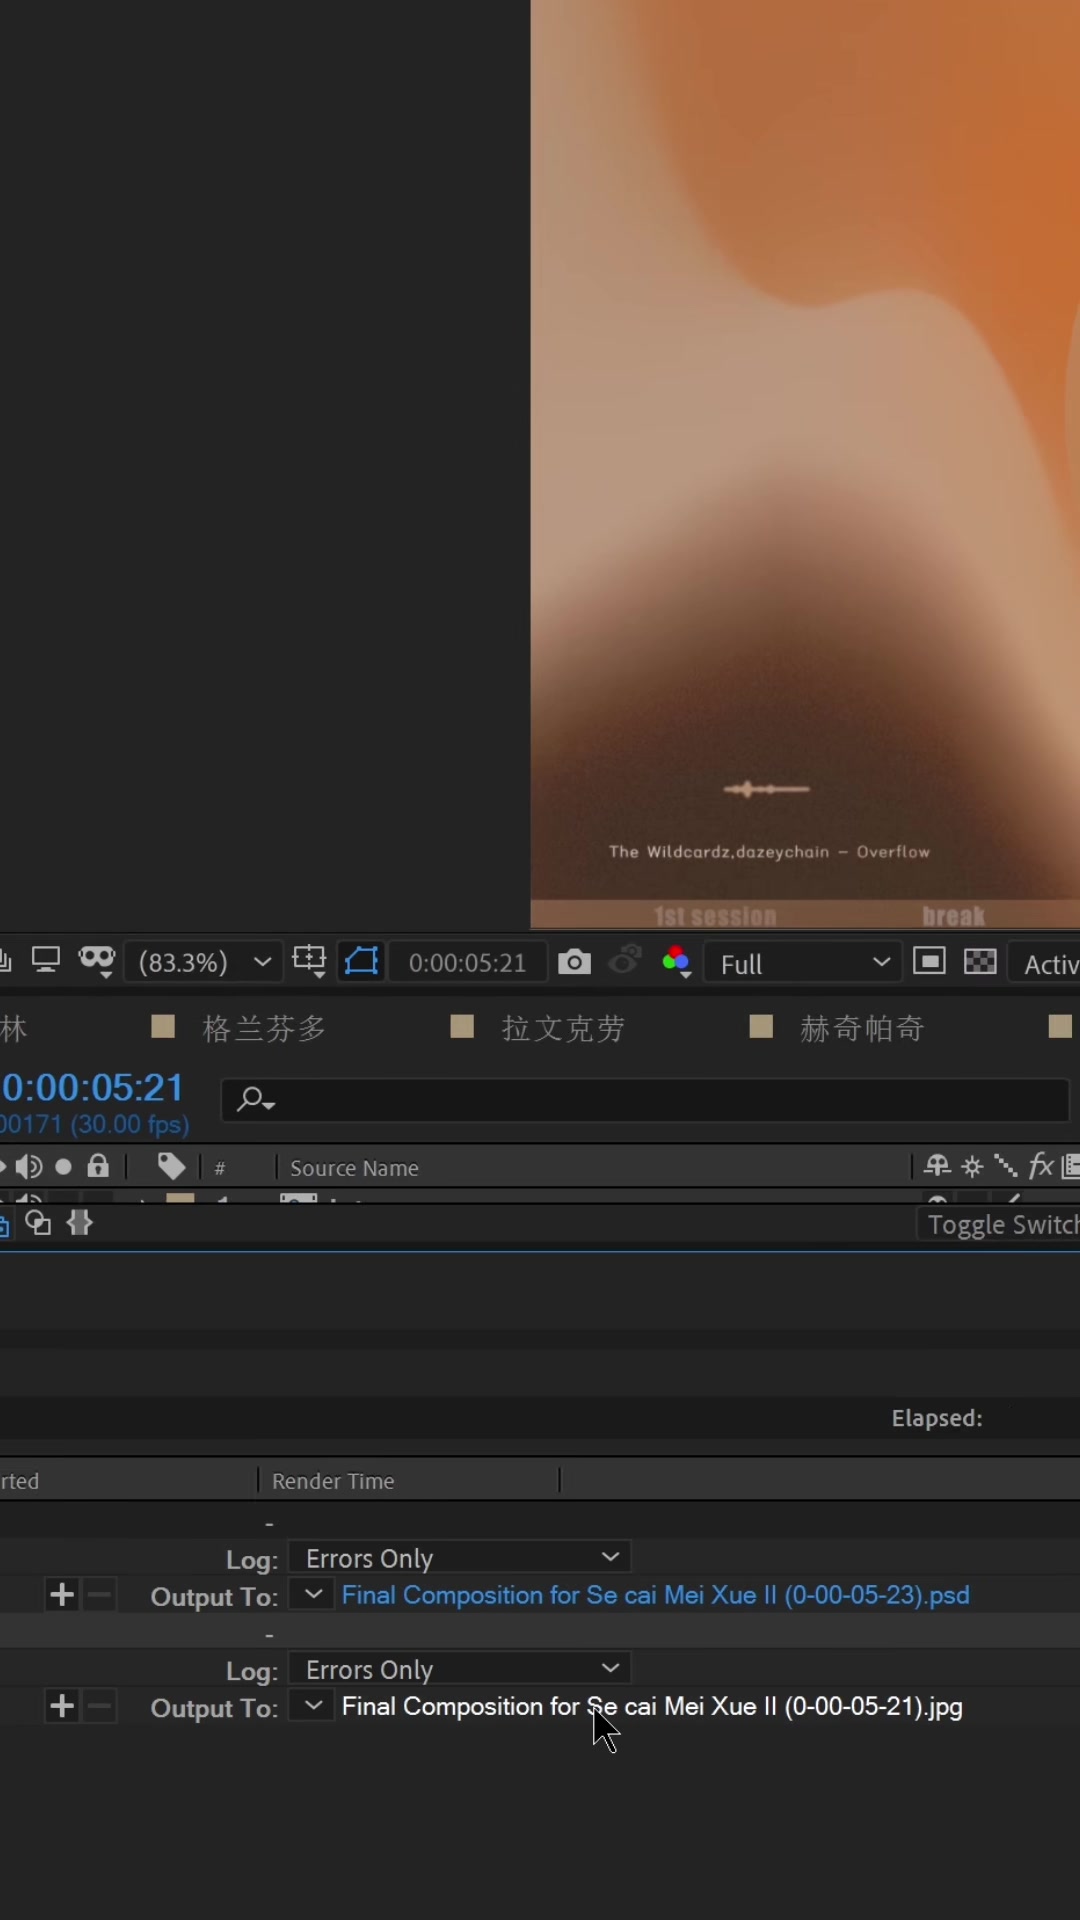Click the beige label swatch beside 赫奇帕奇
The width and height of the screenshot is (1080, 1920).
point(761,1027)
